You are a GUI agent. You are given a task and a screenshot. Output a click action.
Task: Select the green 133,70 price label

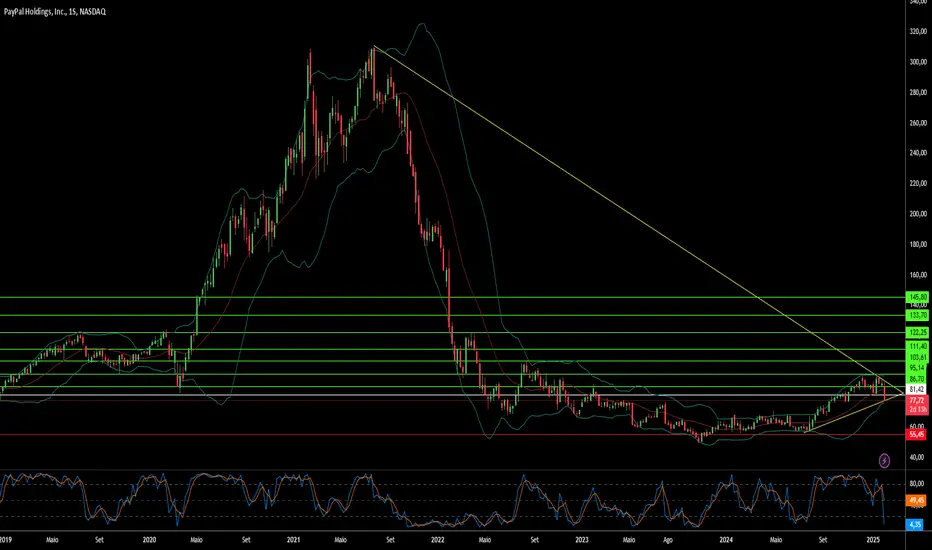pyautogui.click(x=918, y=315)
